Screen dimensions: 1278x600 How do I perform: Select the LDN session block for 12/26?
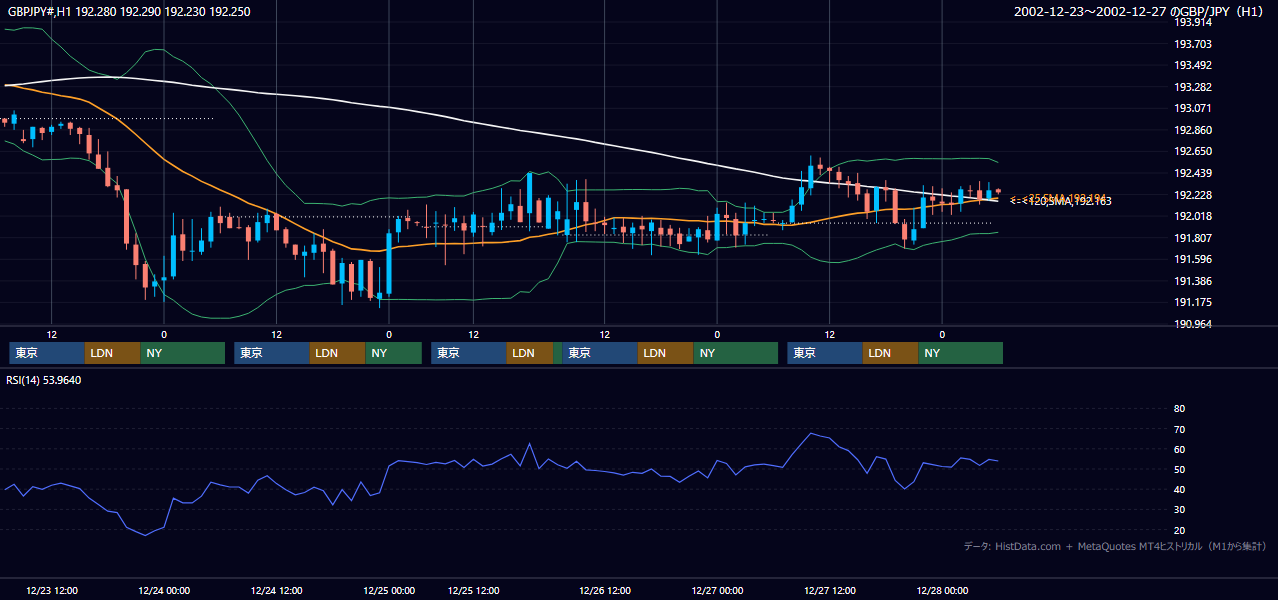point(665,353)
